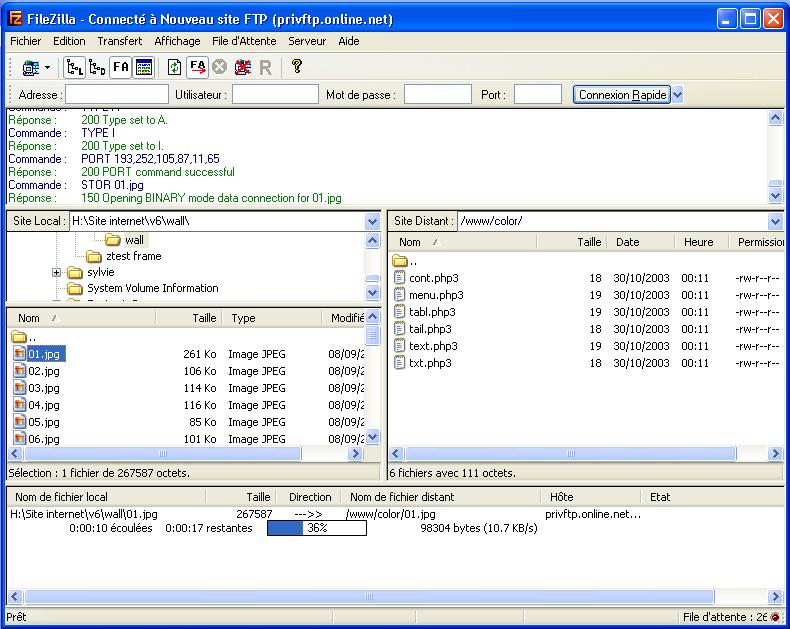790x629 pixels.
Task: Sort local files by Type column
Action: point(272,318)
